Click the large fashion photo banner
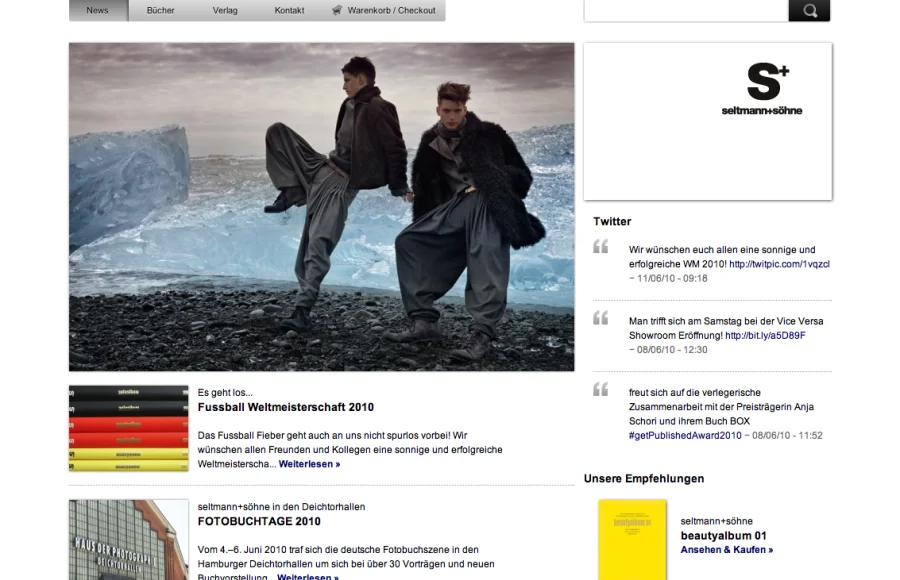Viewport: 900px width, 580px height. [x=321, y=206]
